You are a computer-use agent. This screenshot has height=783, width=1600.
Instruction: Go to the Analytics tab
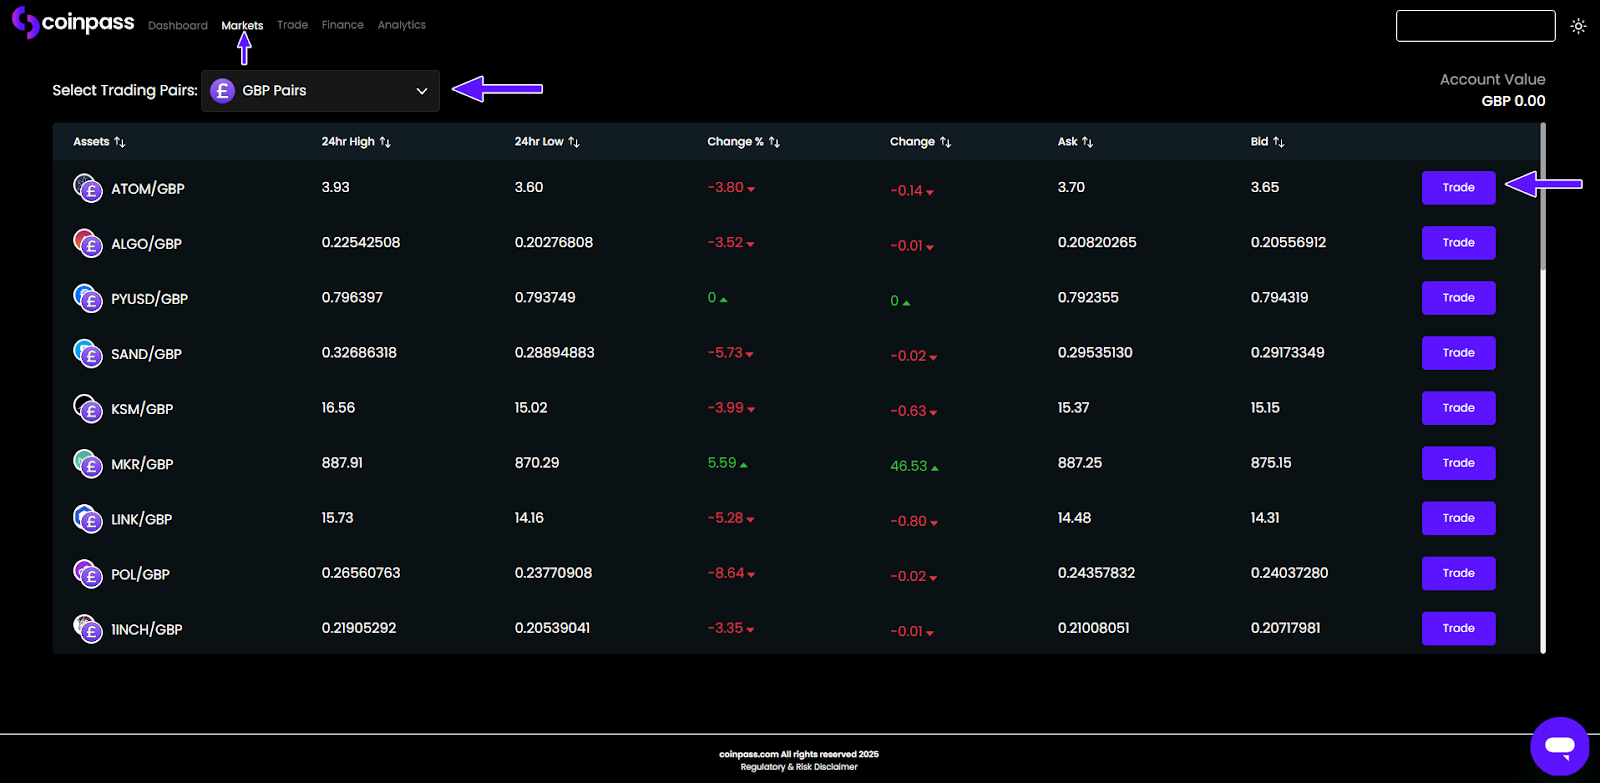tap(401, 25)
